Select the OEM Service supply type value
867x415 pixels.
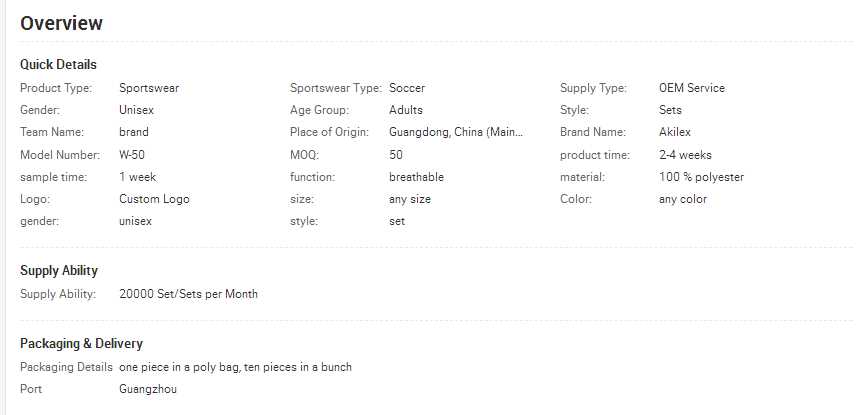(x=692, y=88)
